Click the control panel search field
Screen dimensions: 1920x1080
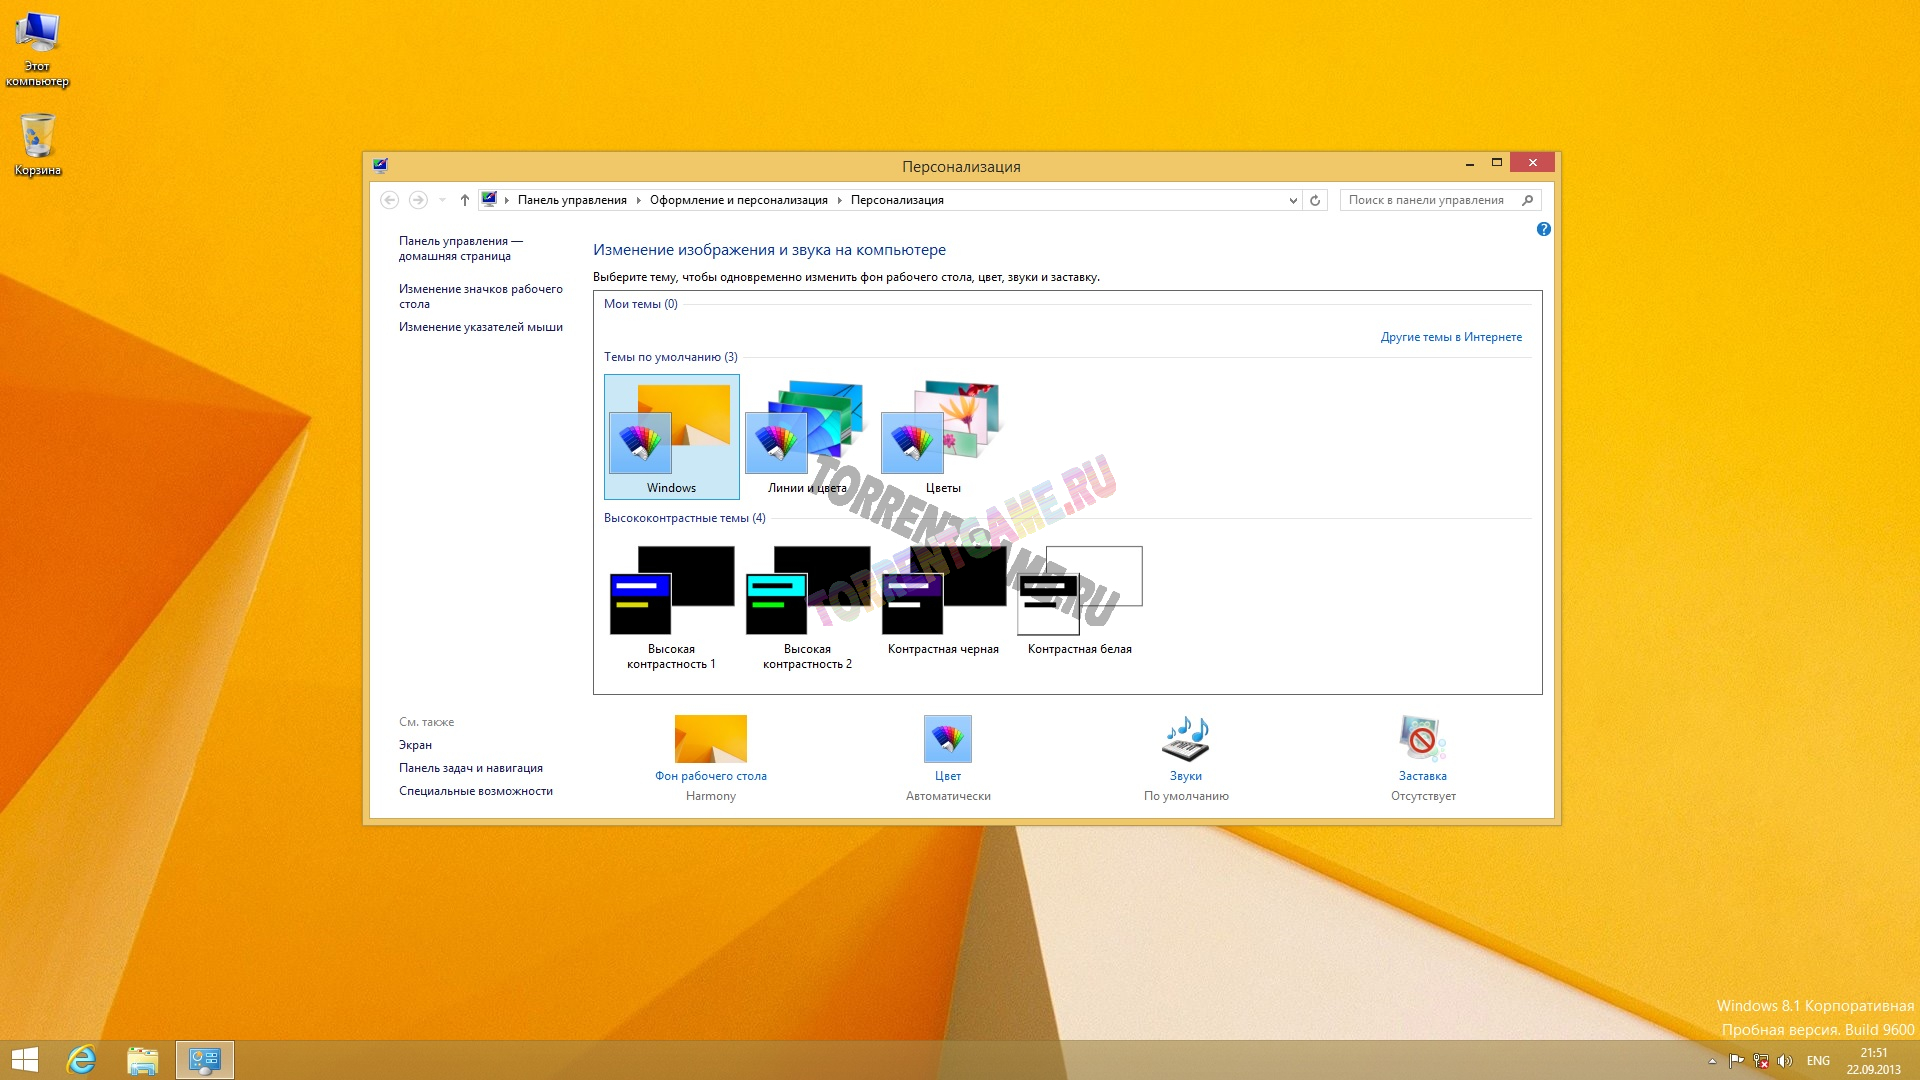[1425, 200]
